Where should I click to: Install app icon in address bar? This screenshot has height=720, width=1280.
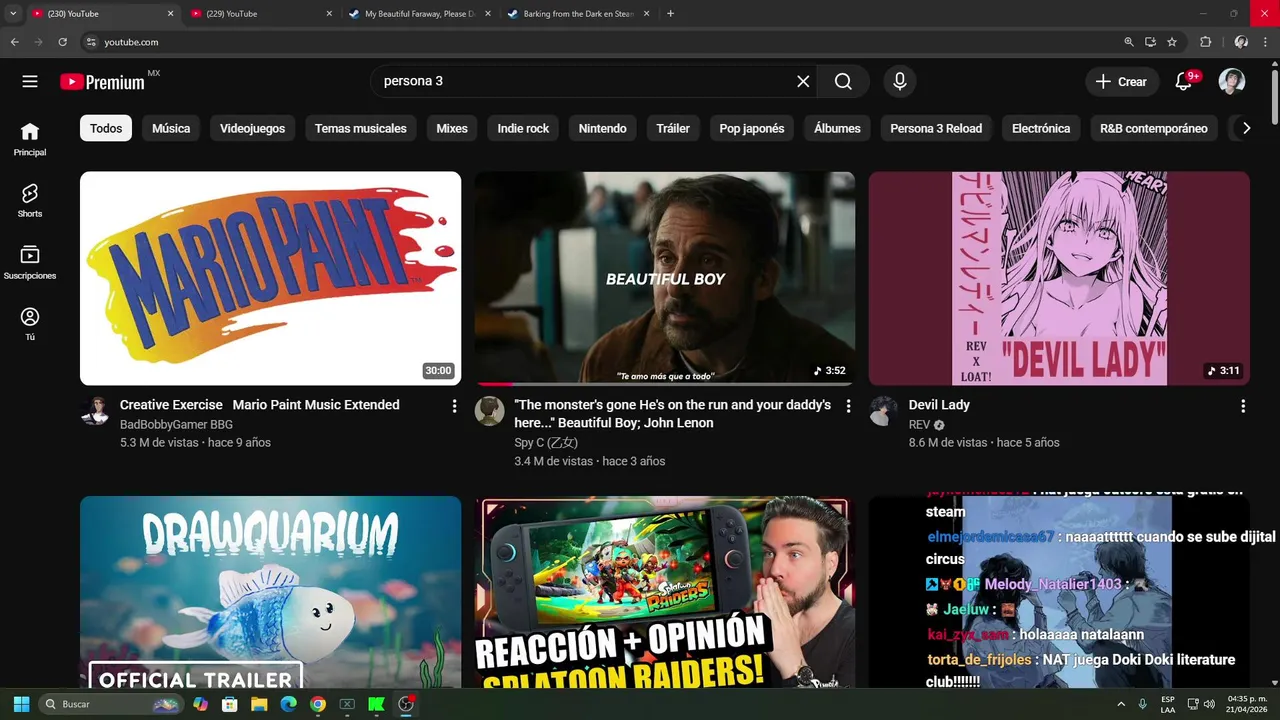1150,42
